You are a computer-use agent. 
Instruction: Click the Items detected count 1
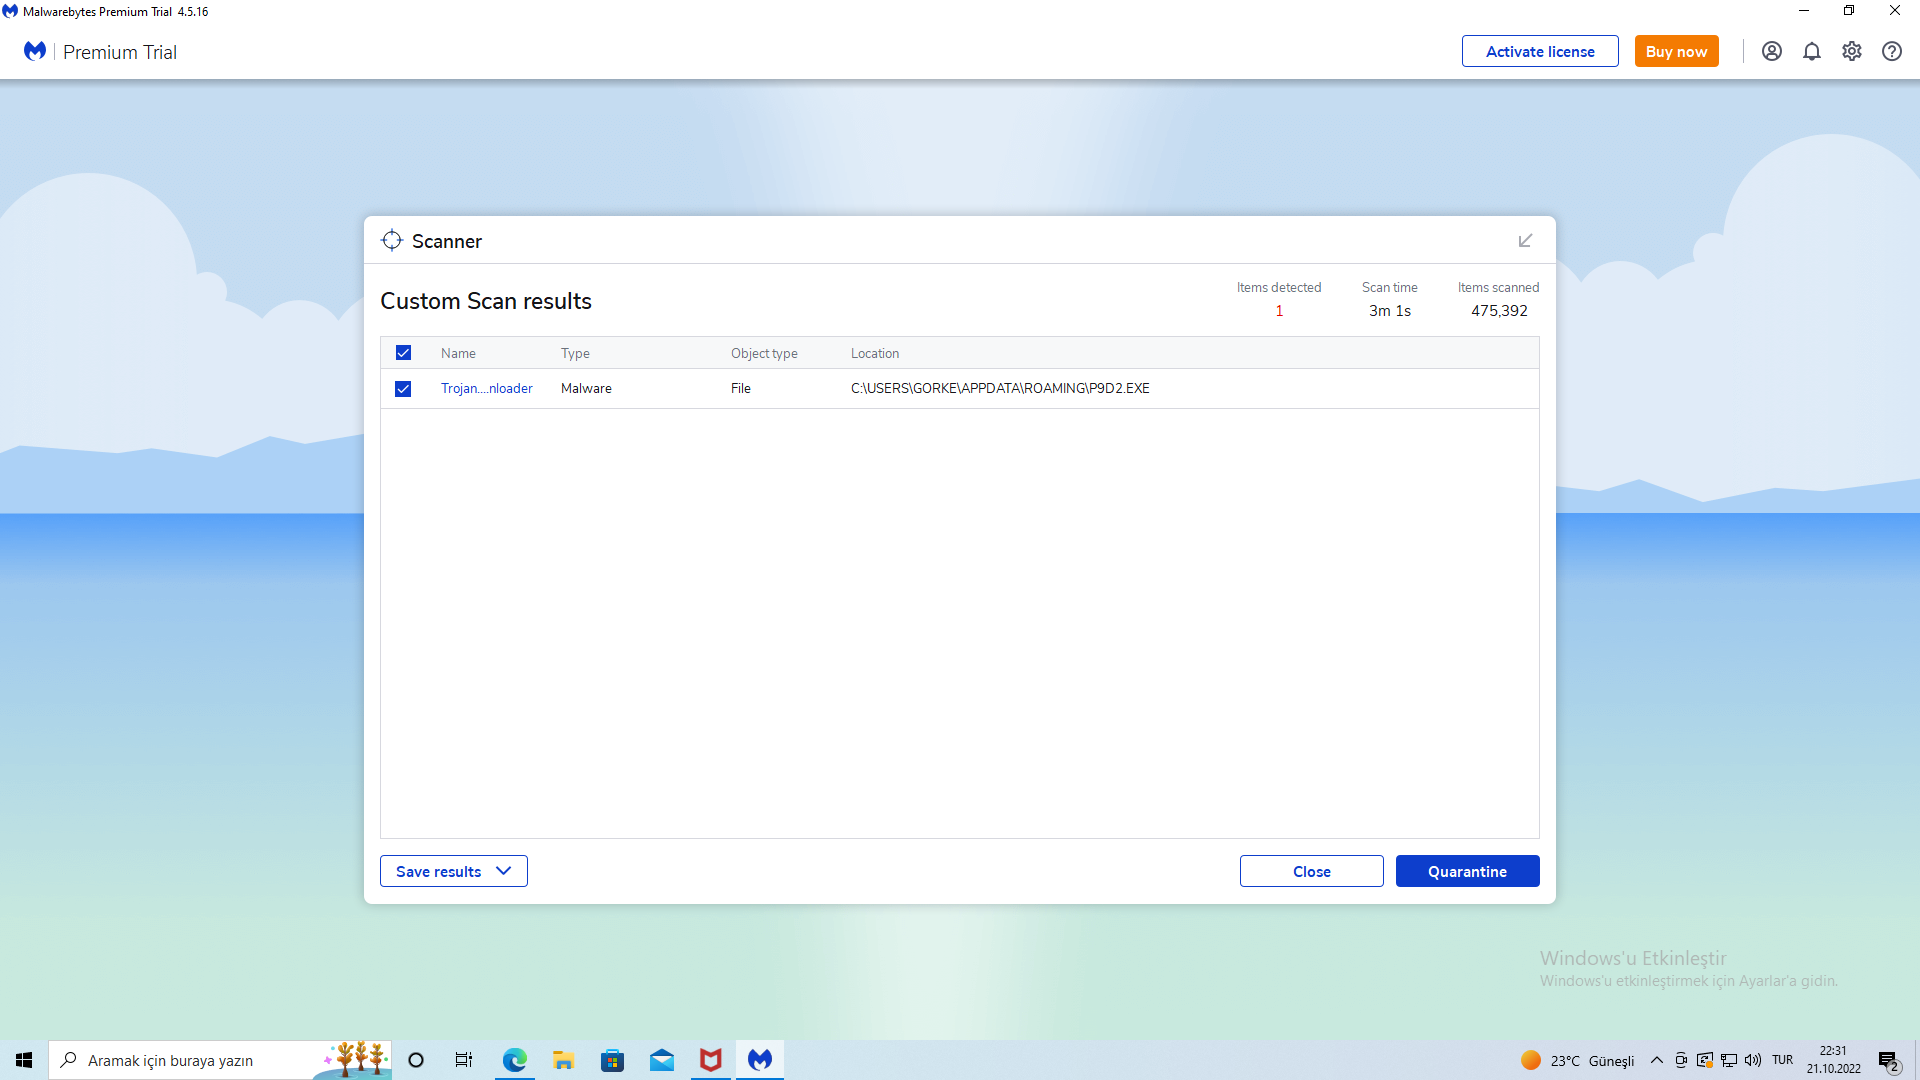coord(1279,311)
